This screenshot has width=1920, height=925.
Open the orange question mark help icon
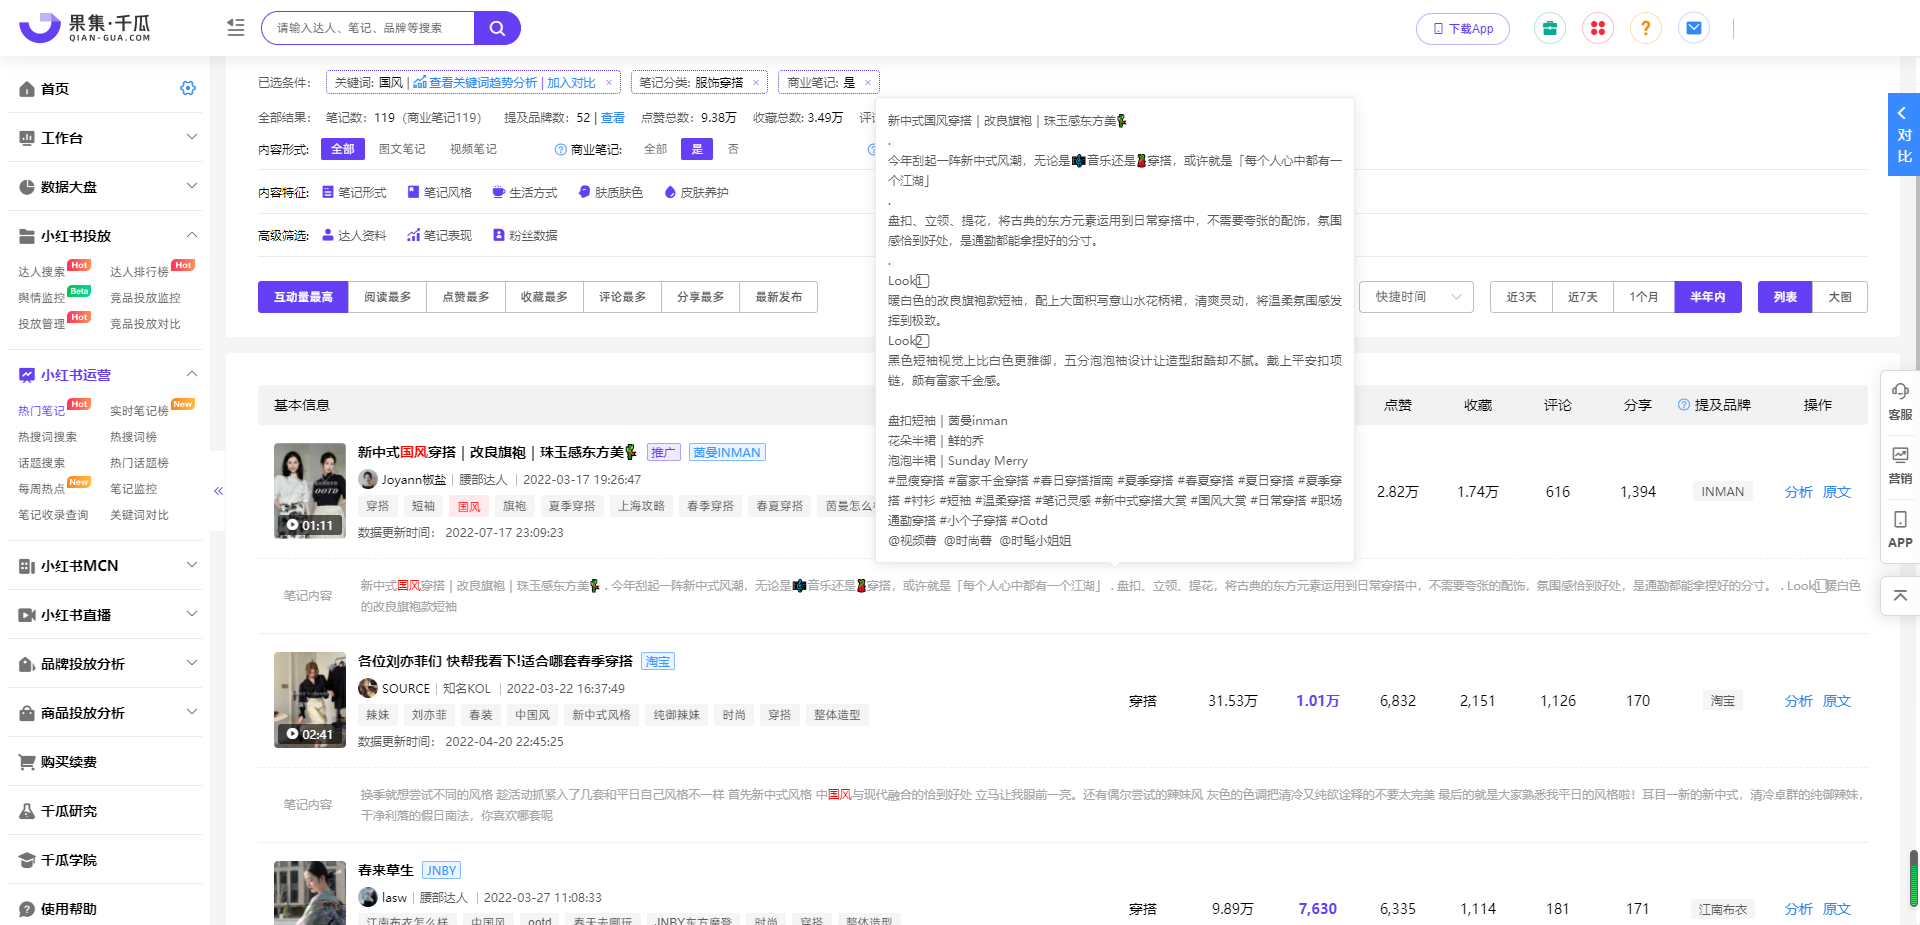point(1646,28)
